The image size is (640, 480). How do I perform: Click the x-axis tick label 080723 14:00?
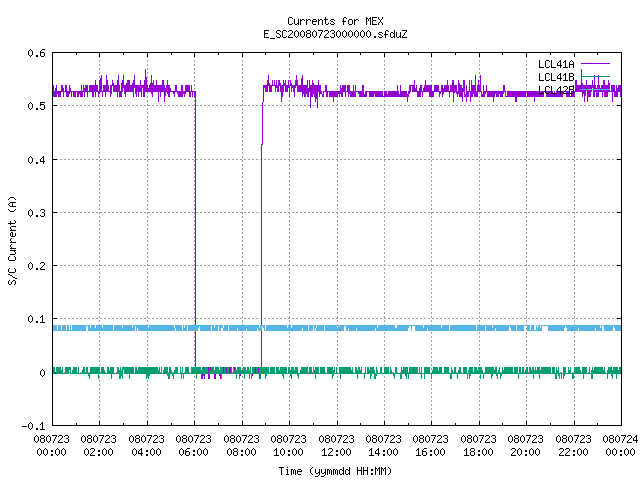tap(384, 446)
